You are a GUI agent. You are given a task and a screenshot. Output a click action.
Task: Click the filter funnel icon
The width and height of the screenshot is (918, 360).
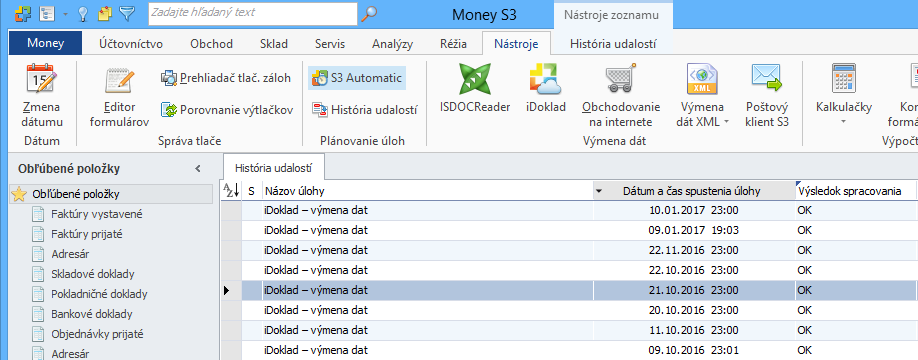[126, 13]
